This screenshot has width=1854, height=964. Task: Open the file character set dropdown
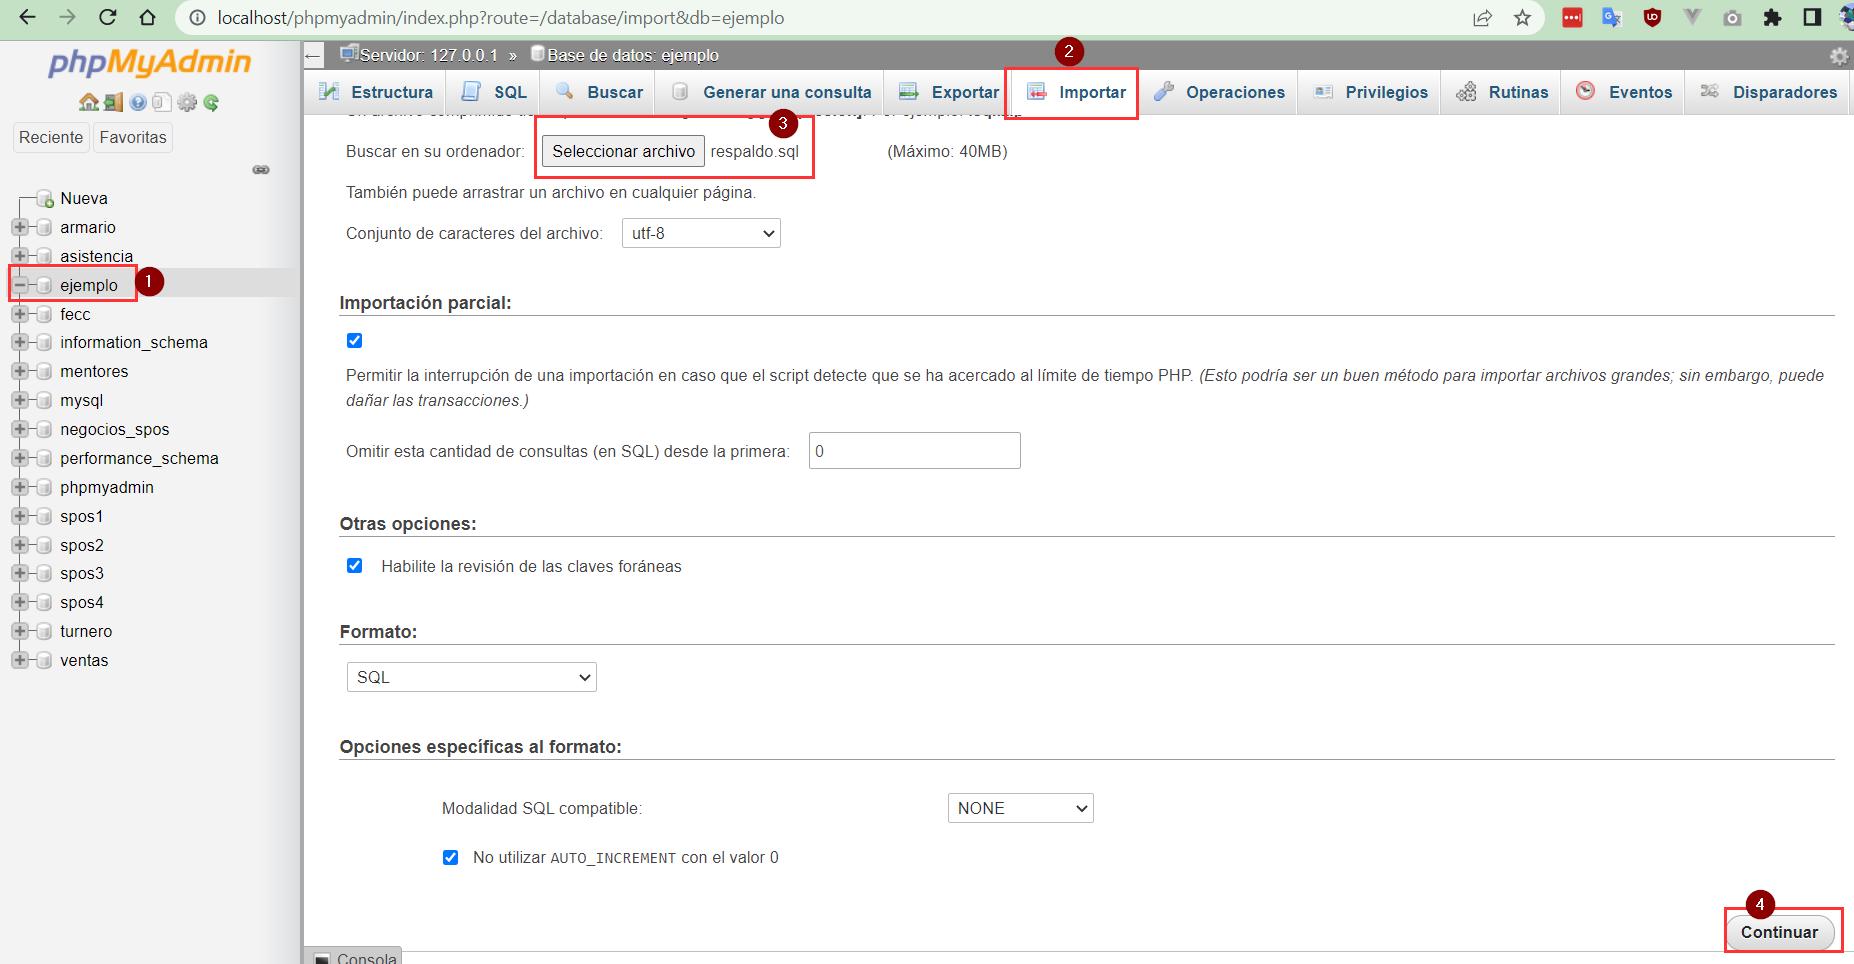click(701, 233)
